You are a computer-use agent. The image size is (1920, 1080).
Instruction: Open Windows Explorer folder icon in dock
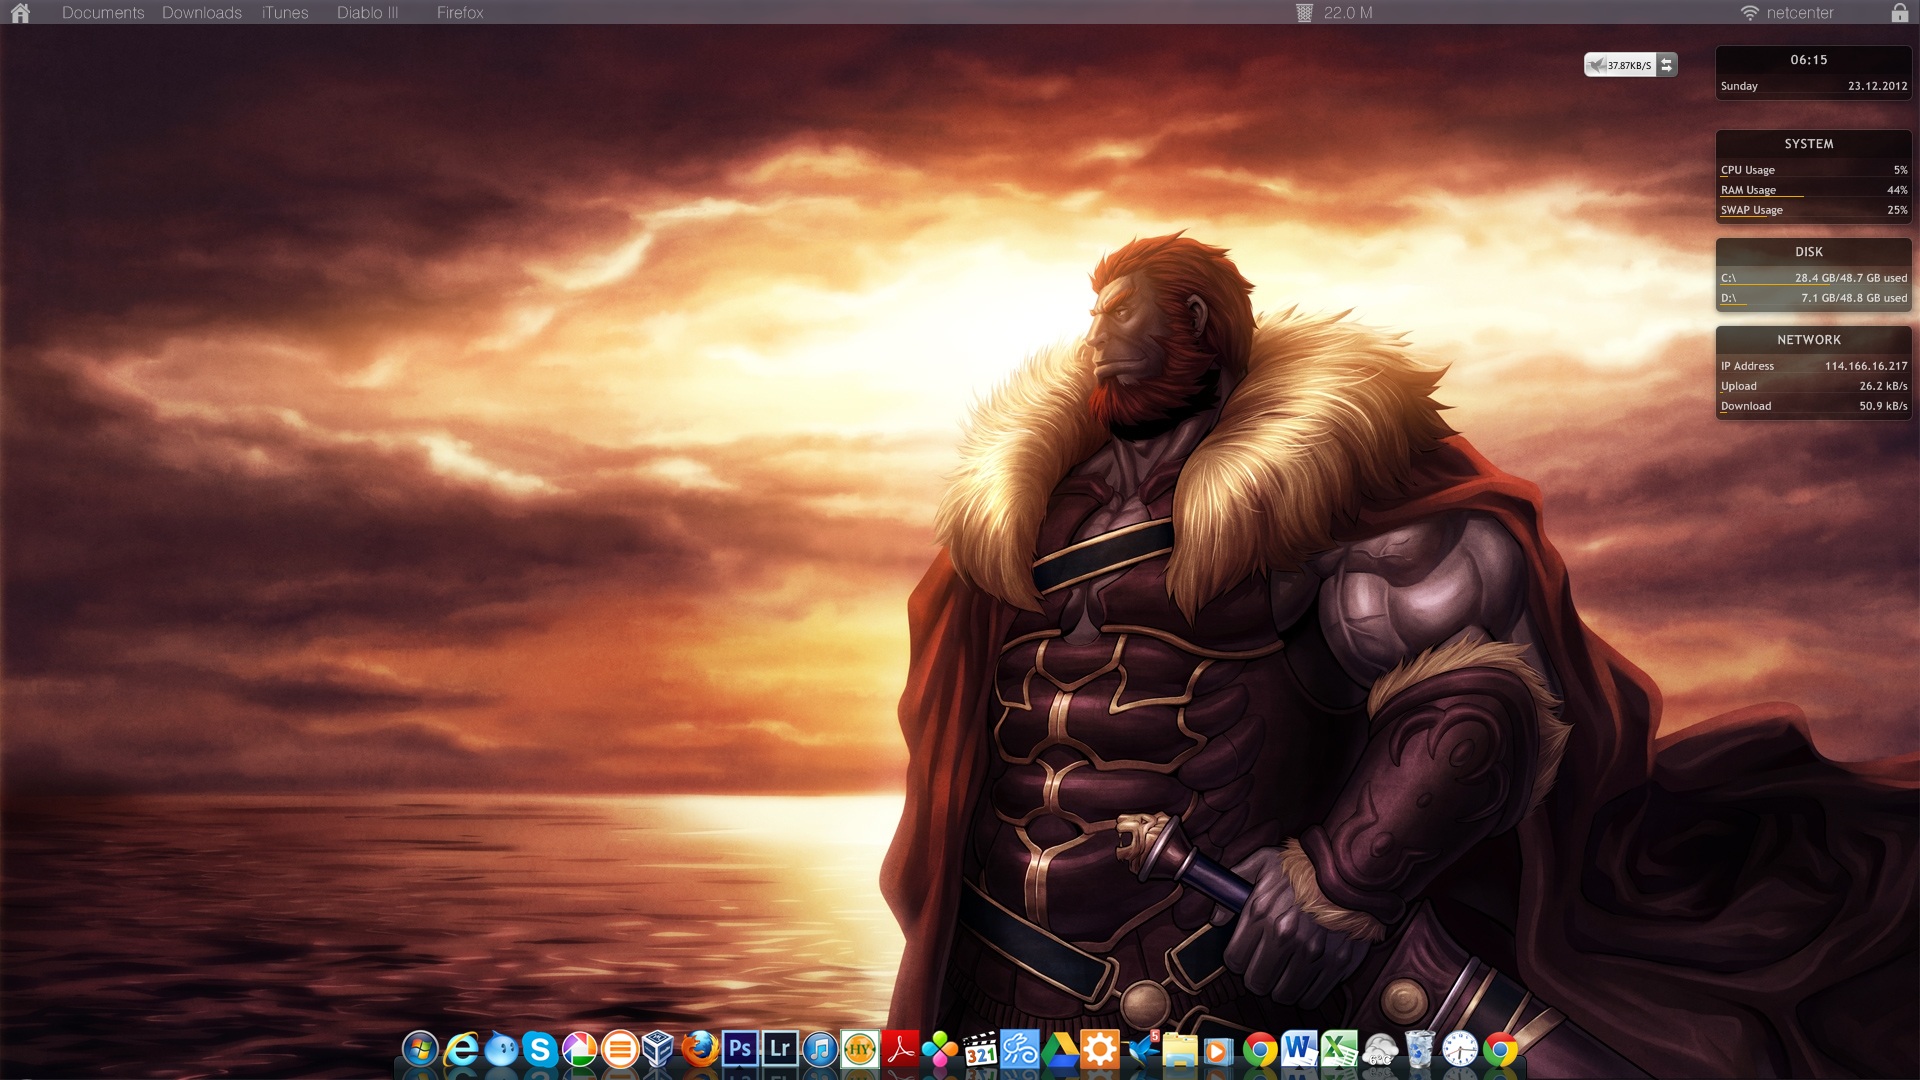[1180, 1050]
